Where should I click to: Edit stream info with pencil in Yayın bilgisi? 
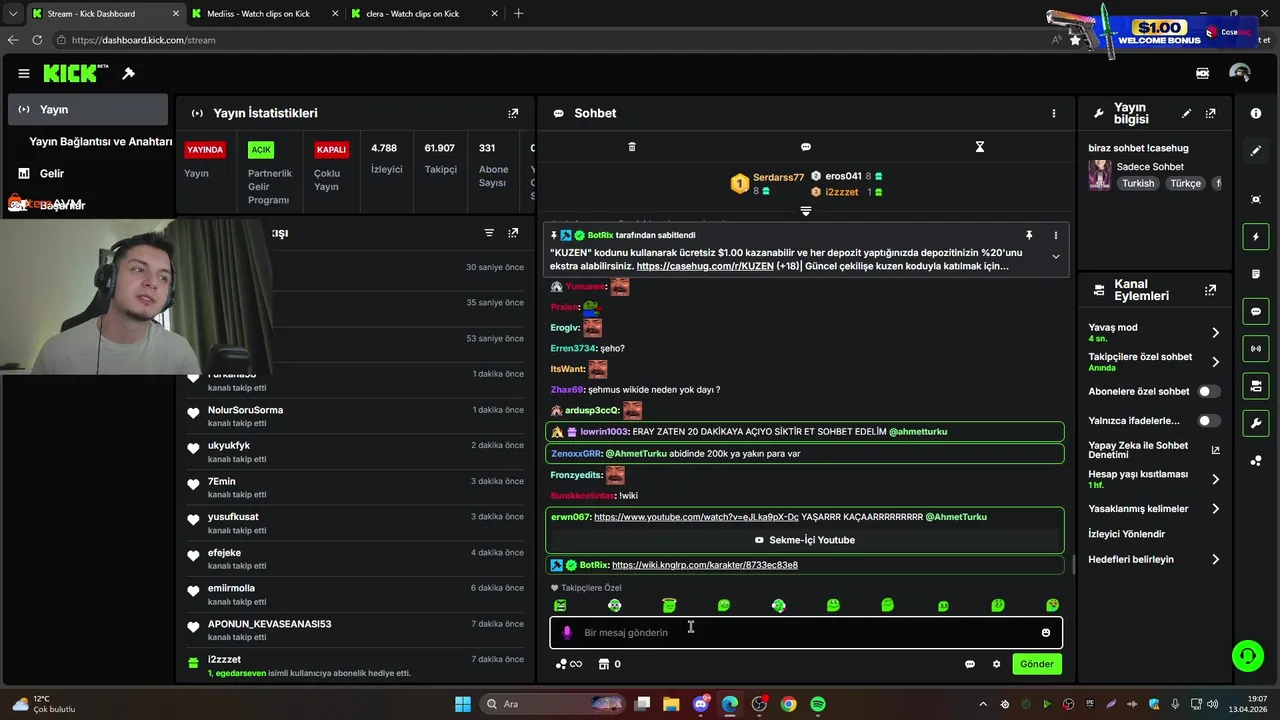click(x=1187, y=113)
